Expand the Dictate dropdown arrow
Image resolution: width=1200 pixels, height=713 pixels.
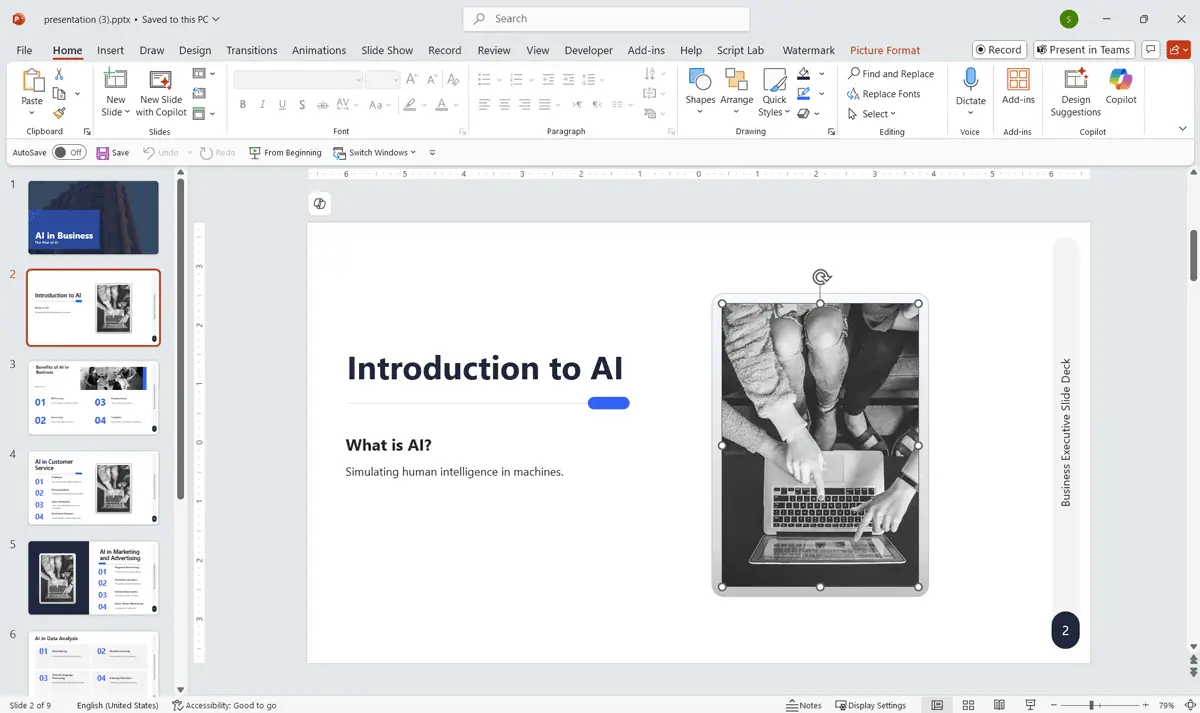(970, 113)
